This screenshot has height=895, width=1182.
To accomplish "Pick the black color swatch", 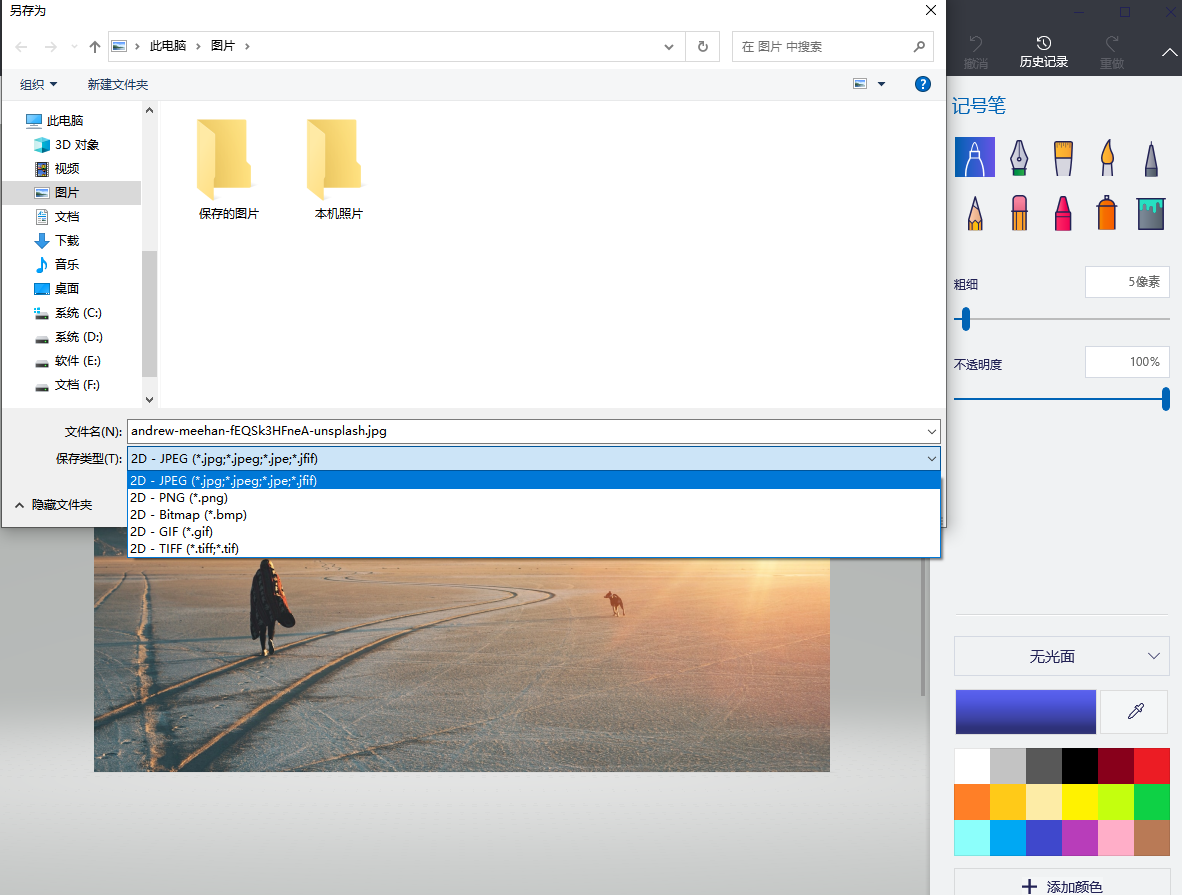I will (1079, 766).
